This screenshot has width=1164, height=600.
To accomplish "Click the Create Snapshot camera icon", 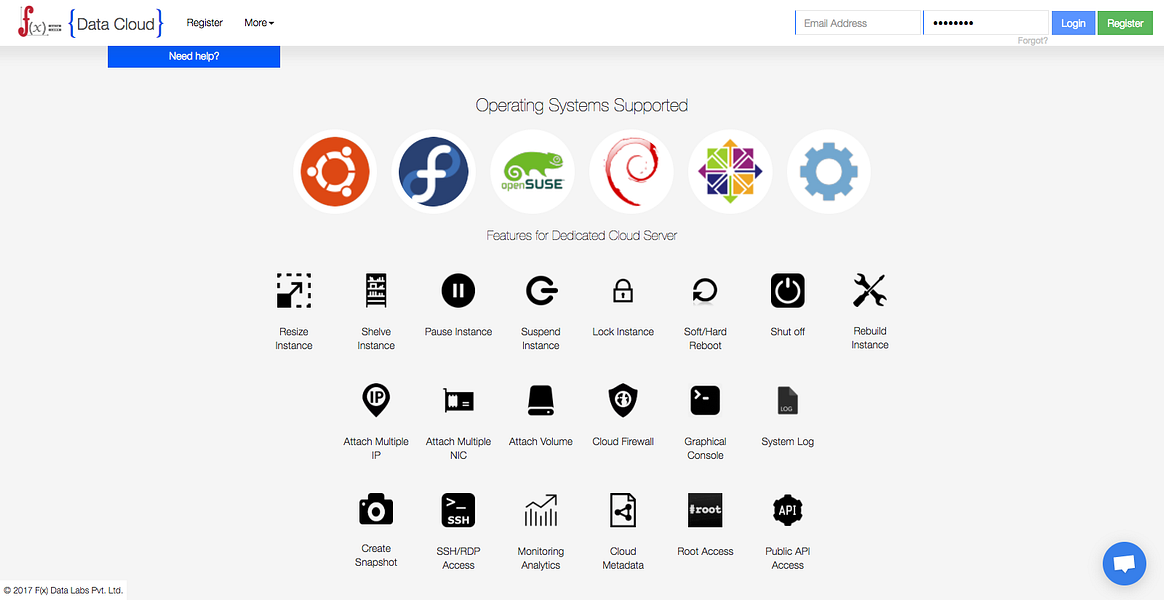I will (376, 511).
